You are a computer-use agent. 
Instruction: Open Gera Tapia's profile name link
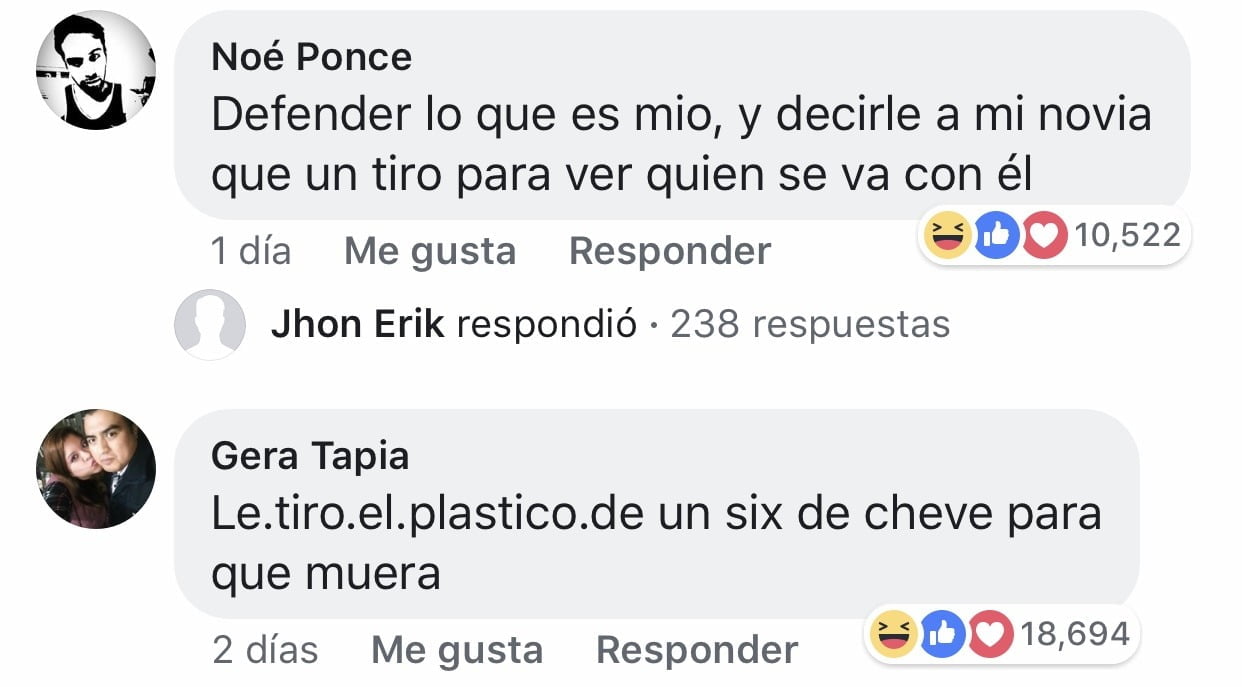coord(310,456)
